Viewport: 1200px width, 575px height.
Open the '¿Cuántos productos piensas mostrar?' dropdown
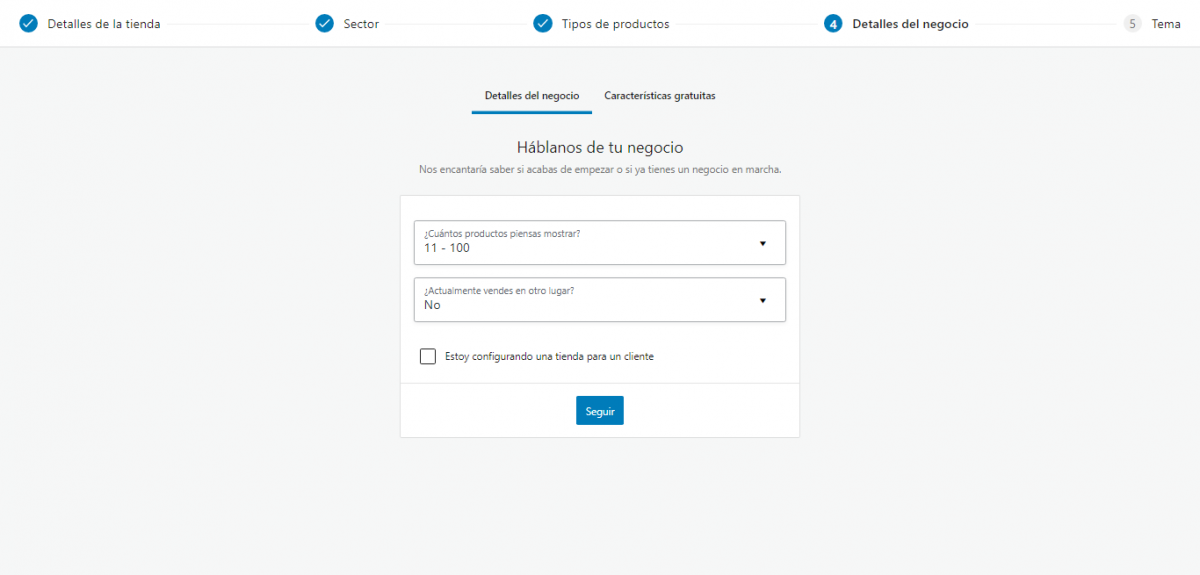[599, 242]
